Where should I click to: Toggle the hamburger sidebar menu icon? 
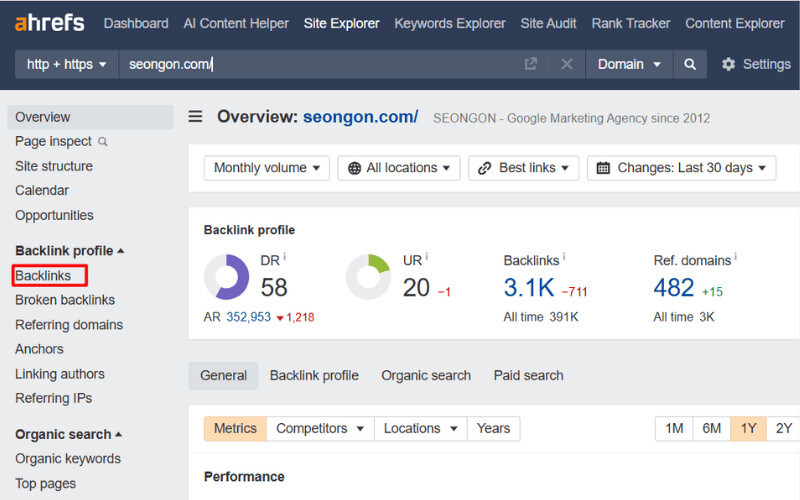pyautogui.click(x=195, y=116)
